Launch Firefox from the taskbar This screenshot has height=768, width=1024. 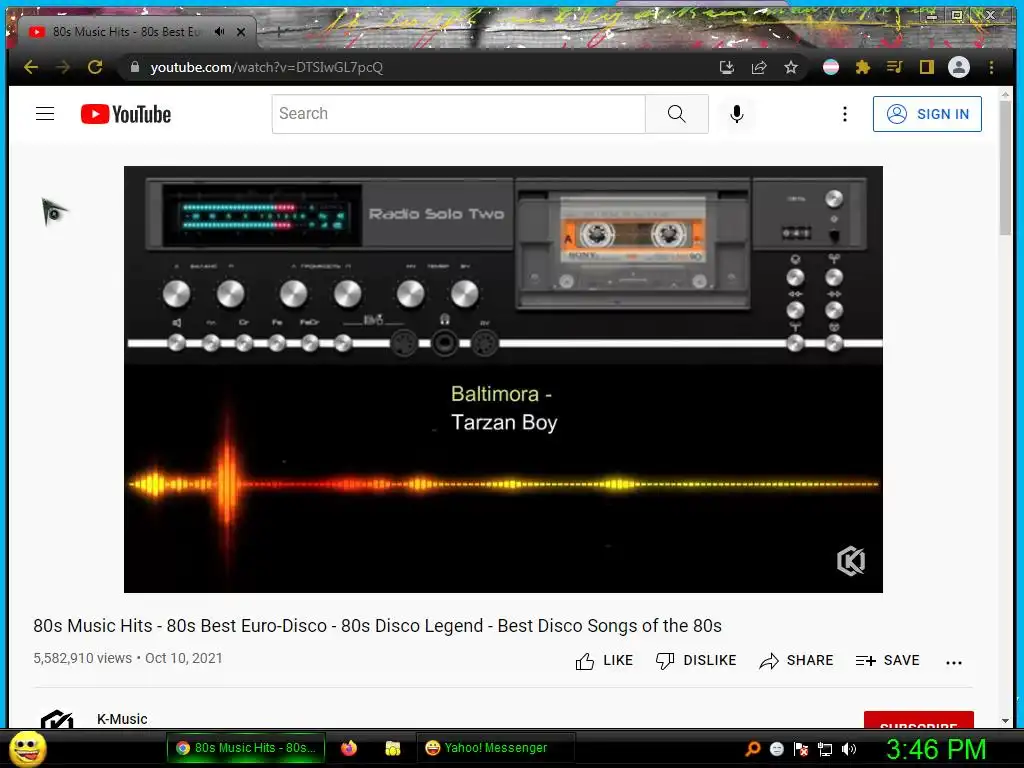click(x=349, y=748)
